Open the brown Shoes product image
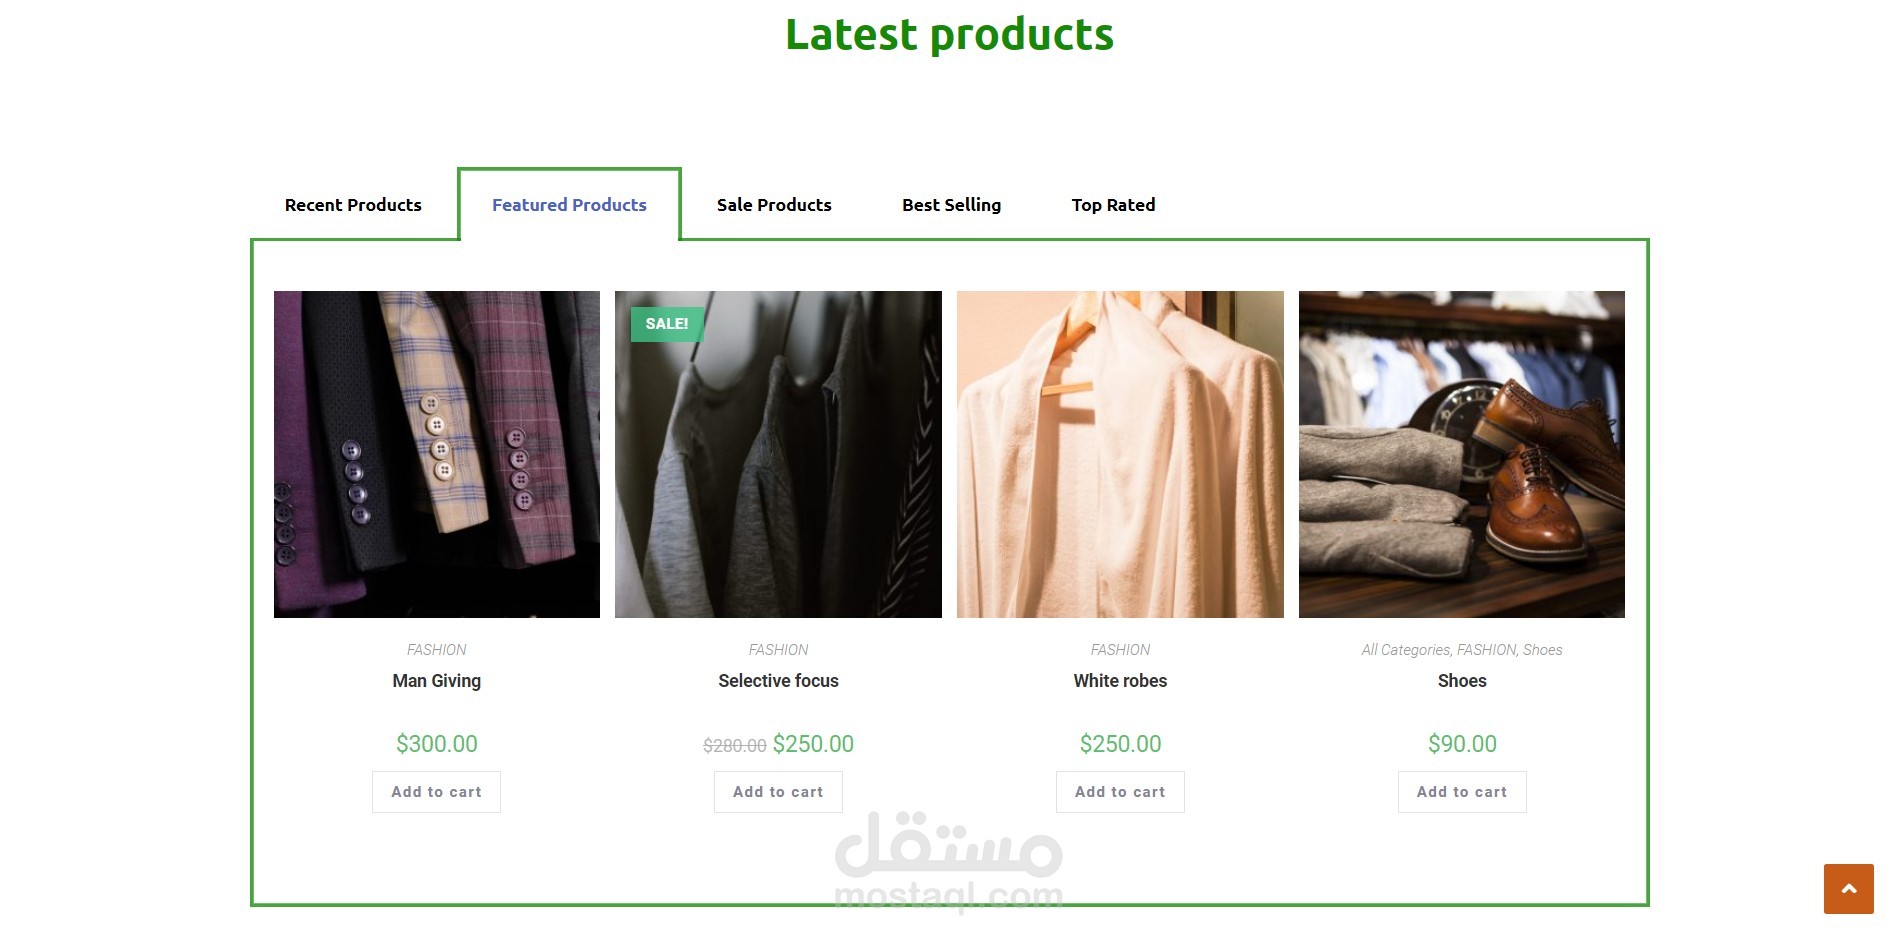The image size is (1899, 935). pyautogui.click(x=1462, y=454)
